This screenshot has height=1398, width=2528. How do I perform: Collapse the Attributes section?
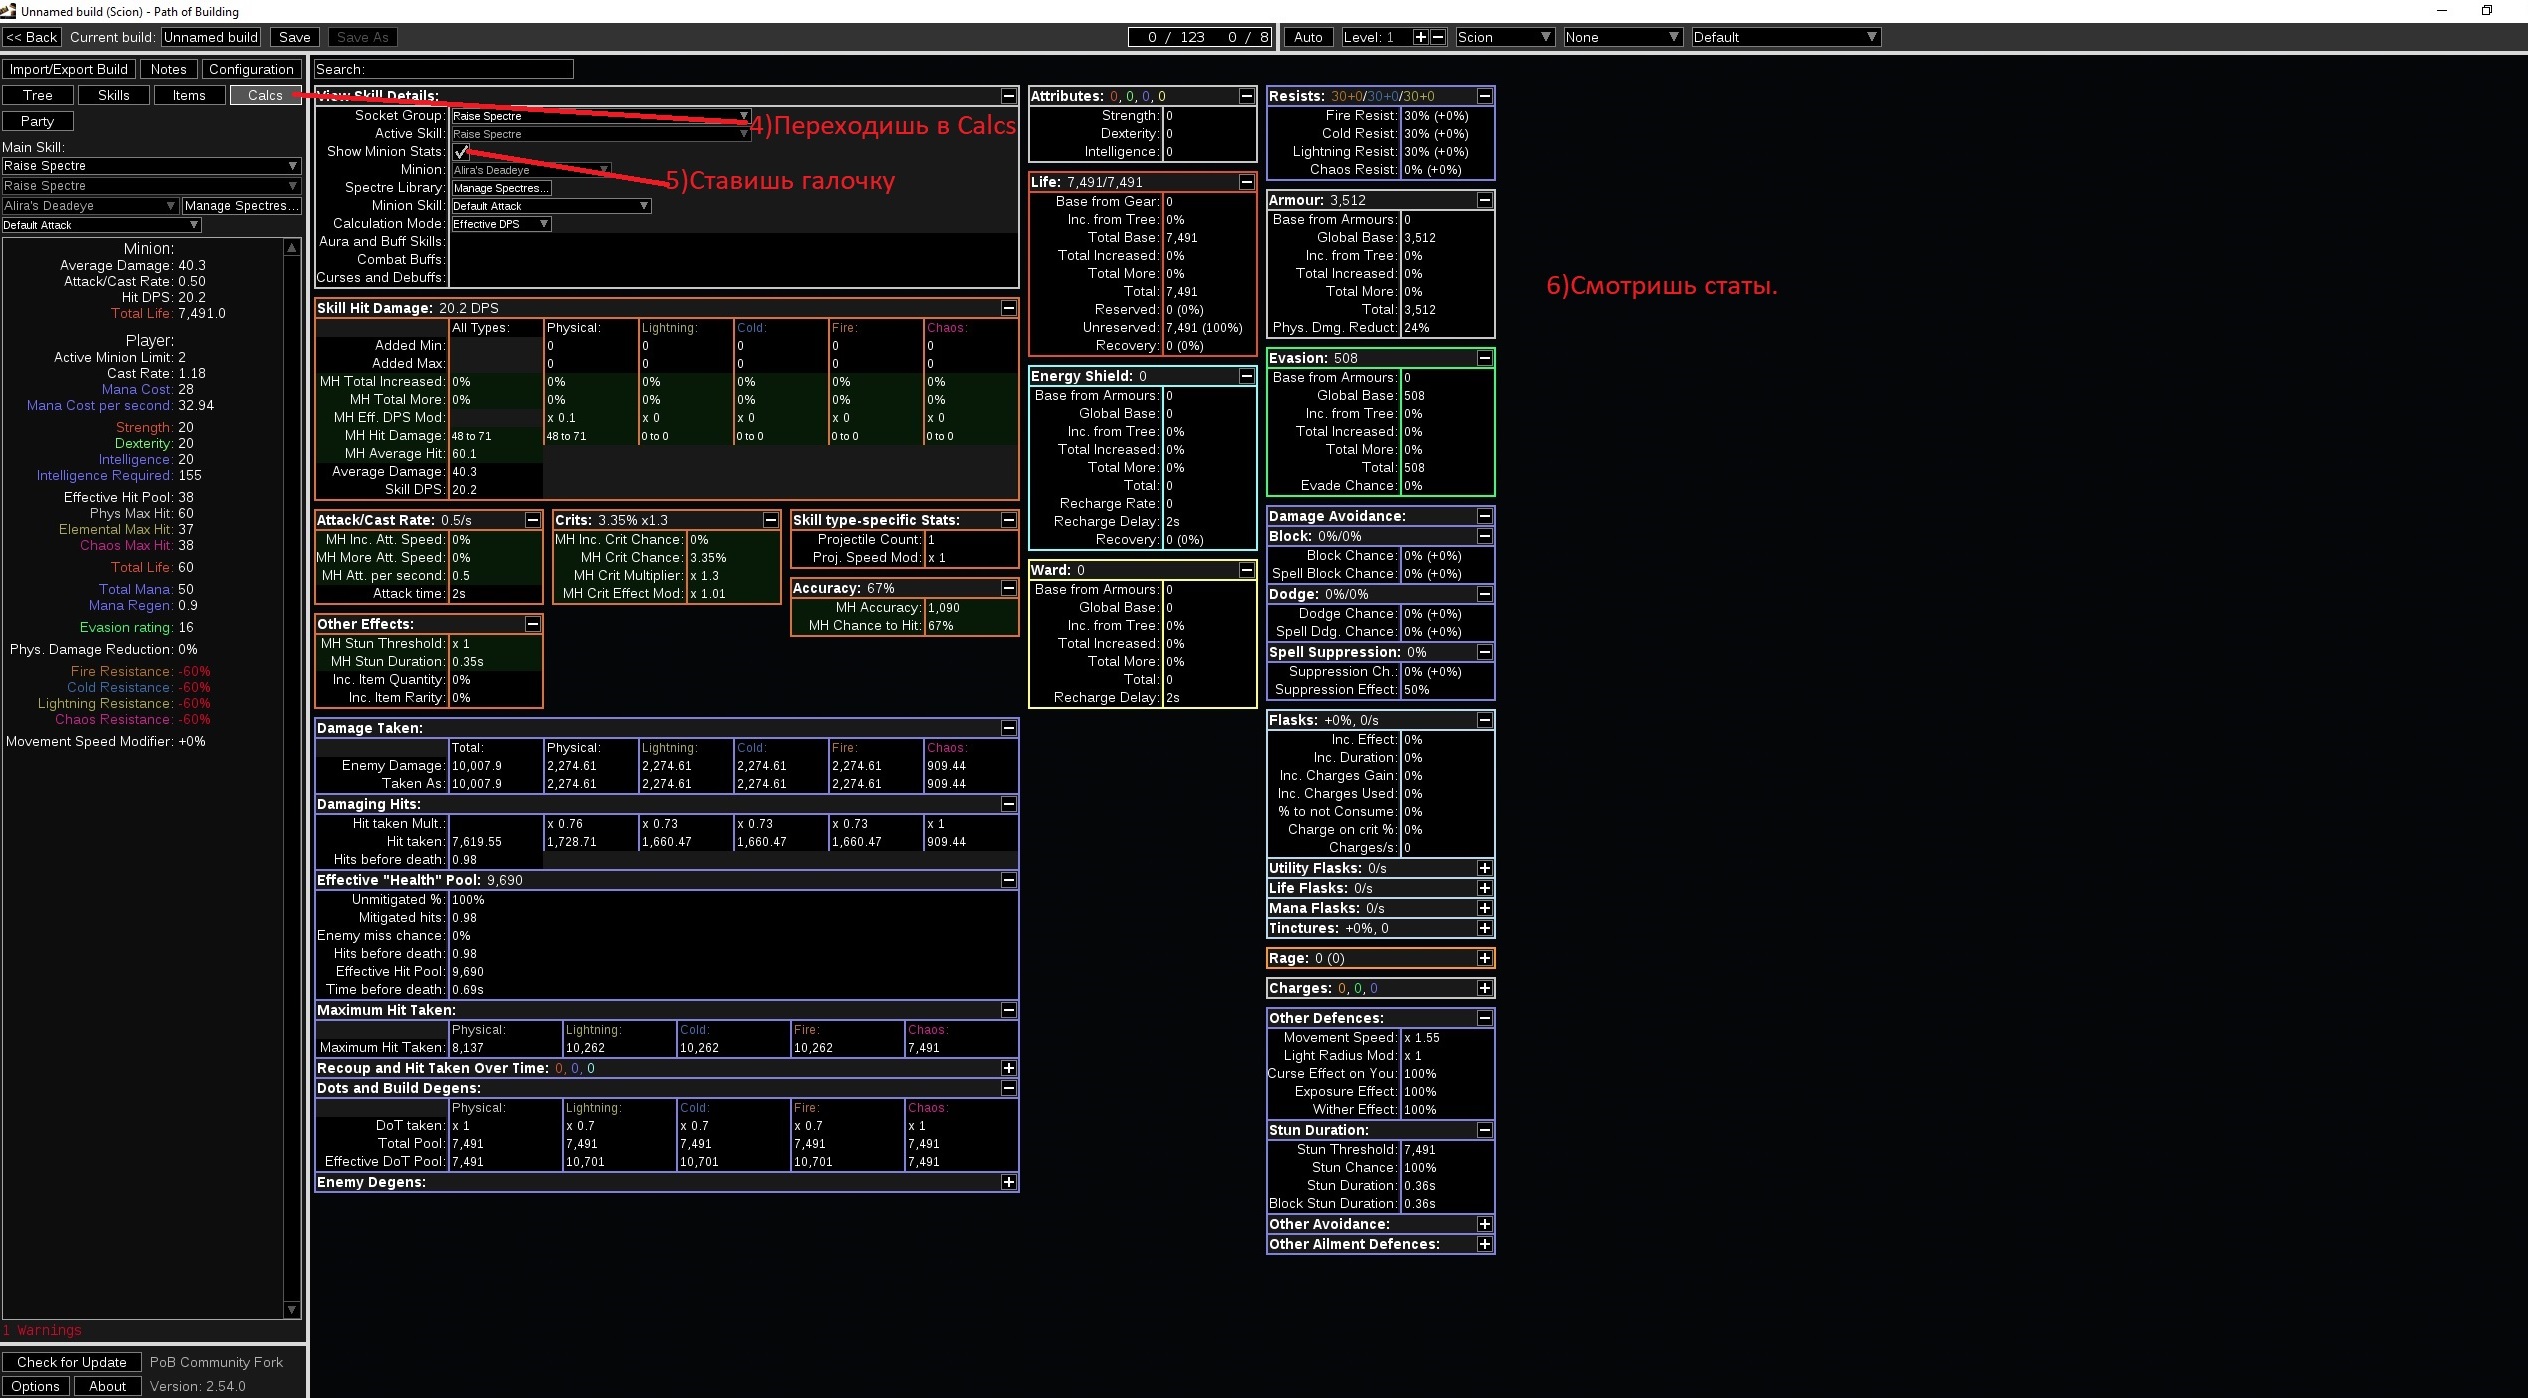[1246, 96]
